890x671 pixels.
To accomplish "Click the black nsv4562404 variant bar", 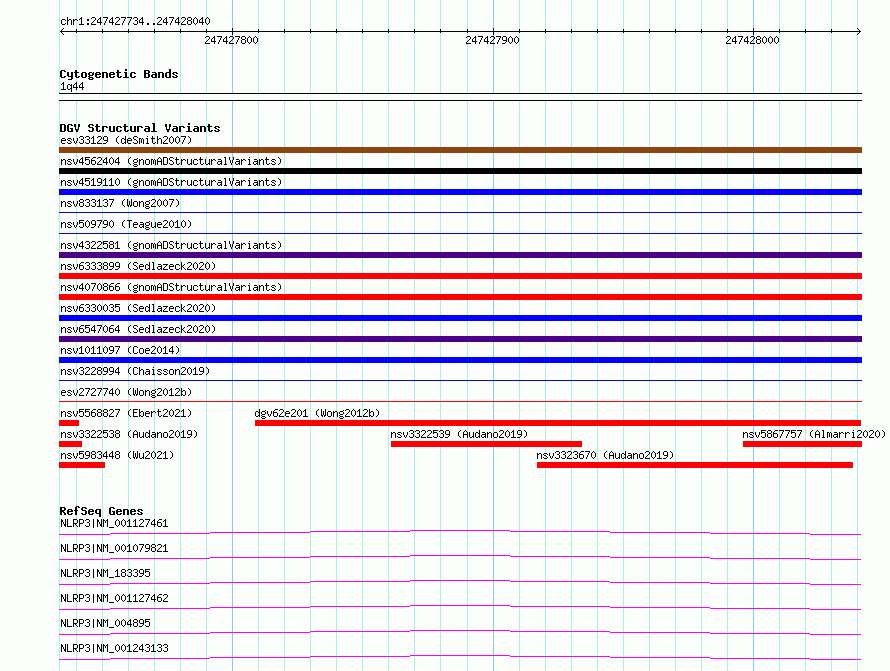I will pyautogui.click(x=460, y=171).
